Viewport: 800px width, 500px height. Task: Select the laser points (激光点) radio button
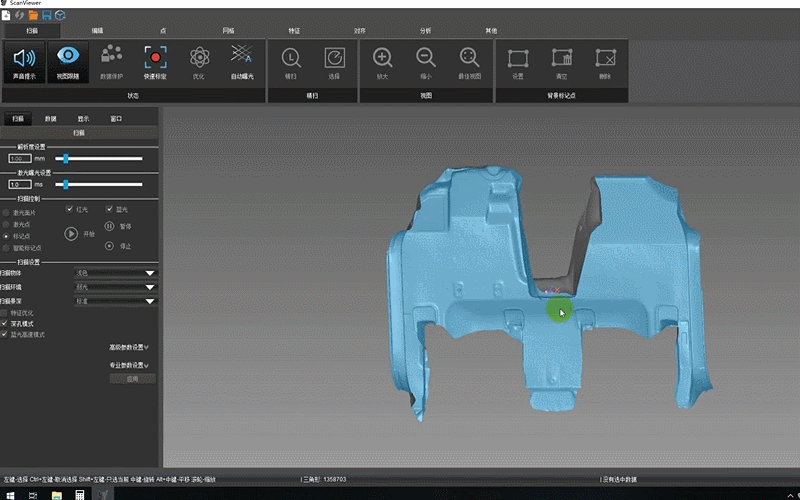click(7, 224)
